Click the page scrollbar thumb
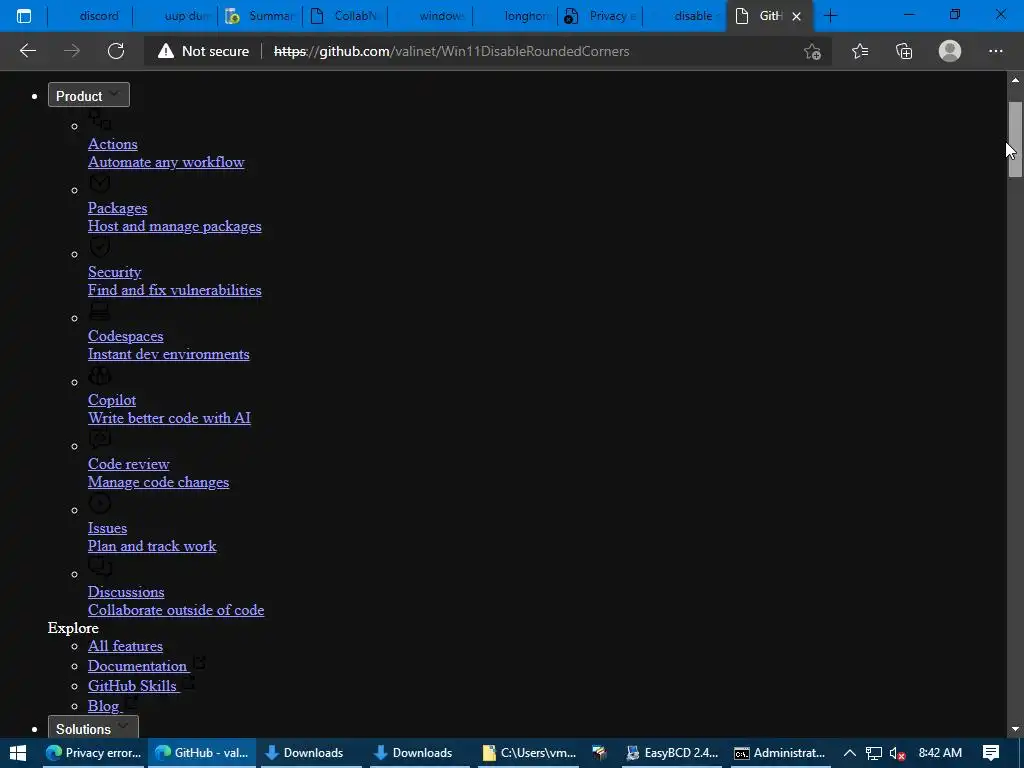This screenshot has height=768, width=1024. tap(1015, 139)
